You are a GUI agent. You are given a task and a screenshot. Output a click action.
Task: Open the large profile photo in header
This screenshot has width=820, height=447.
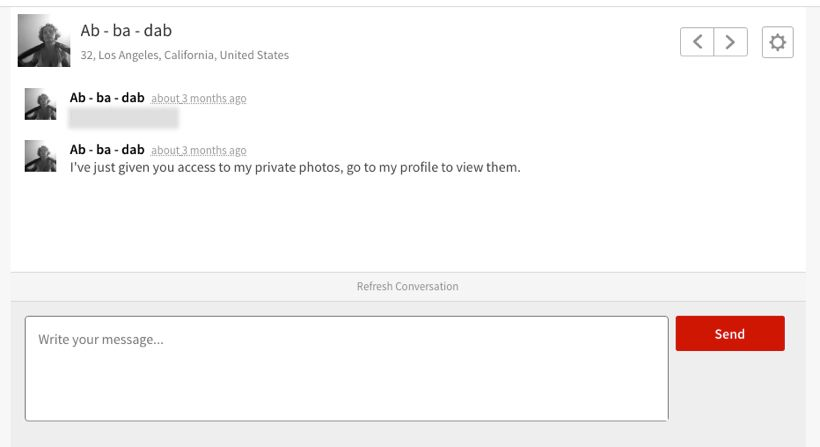coord(44,41)
